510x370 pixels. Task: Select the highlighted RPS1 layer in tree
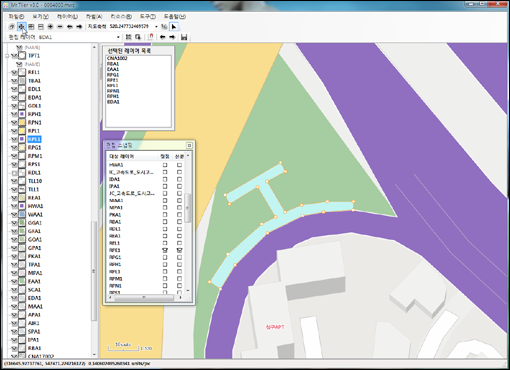(x=34, y=139)
